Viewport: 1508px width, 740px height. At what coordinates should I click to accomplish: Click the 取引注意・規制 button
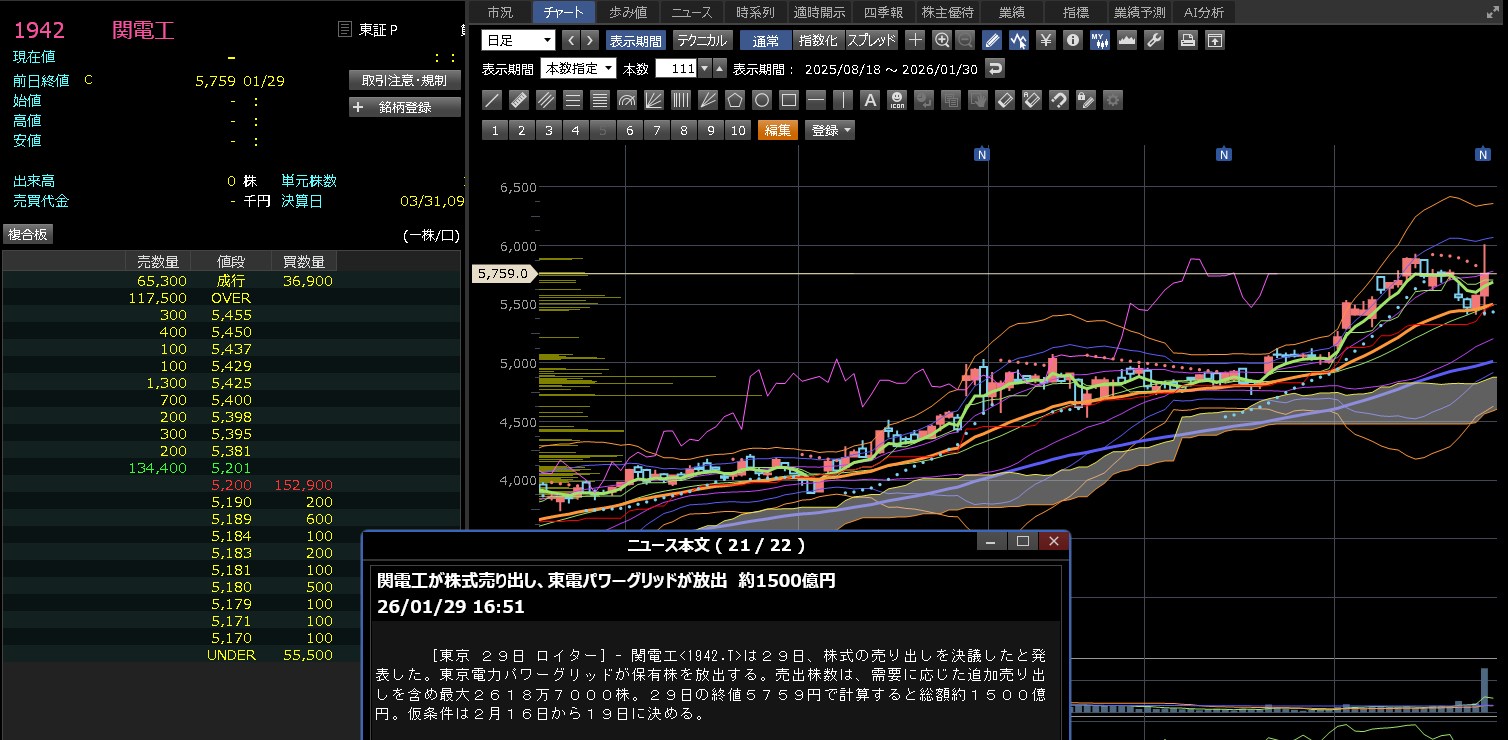point(405,80)
